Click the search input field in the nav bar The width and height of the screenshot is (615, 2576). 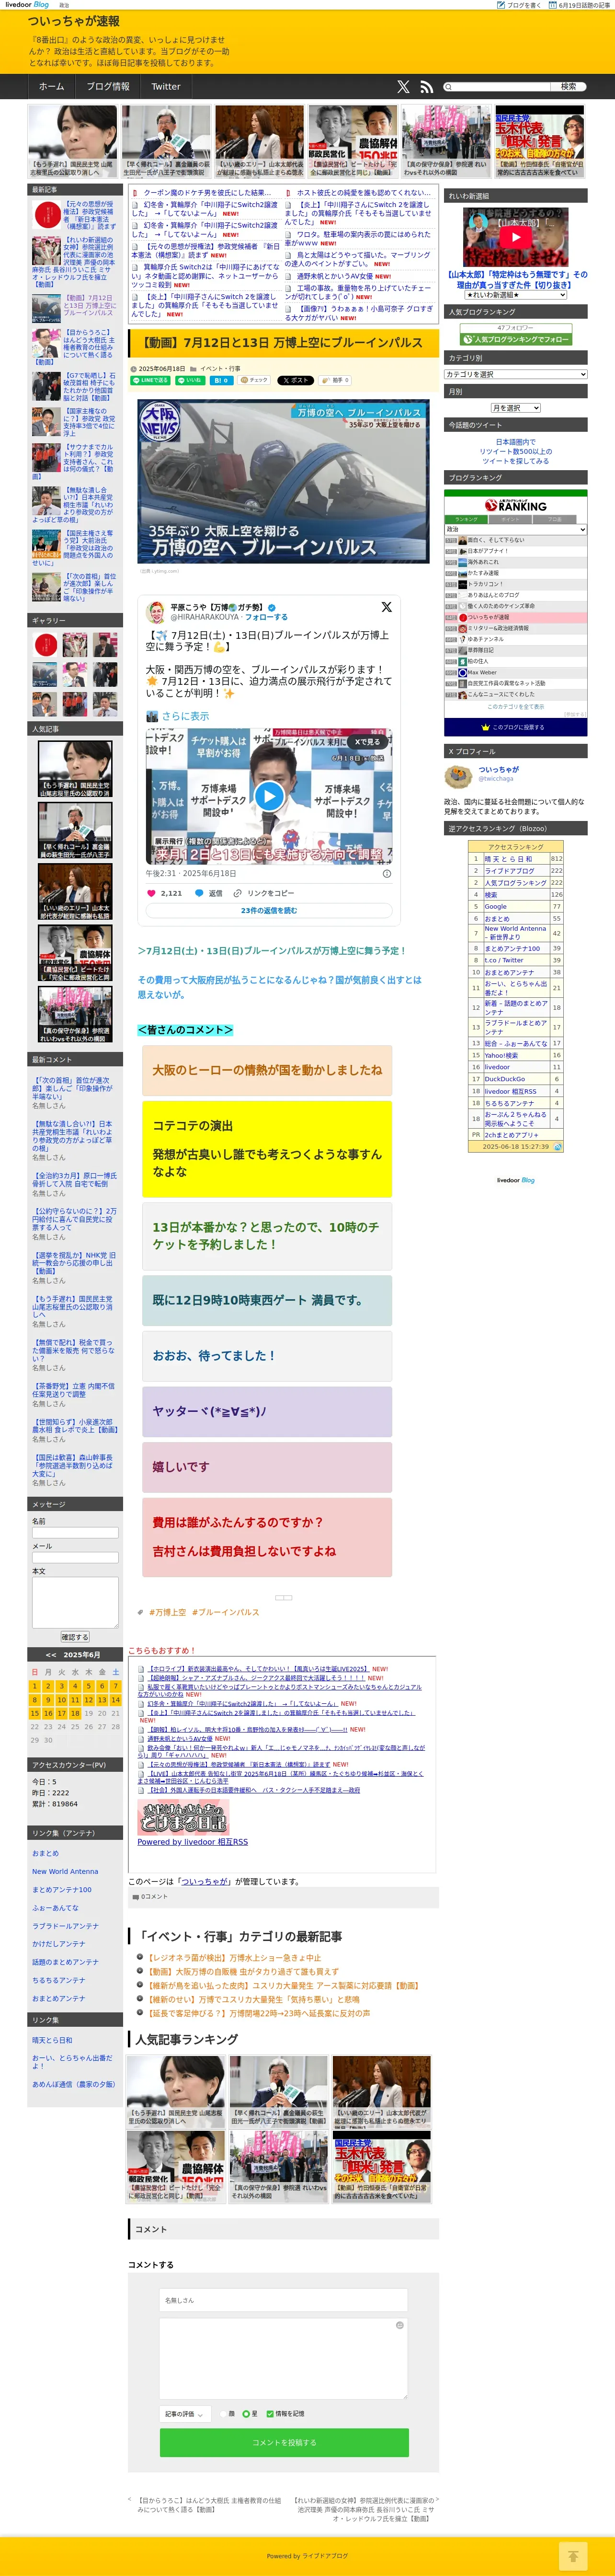point(497,87)
